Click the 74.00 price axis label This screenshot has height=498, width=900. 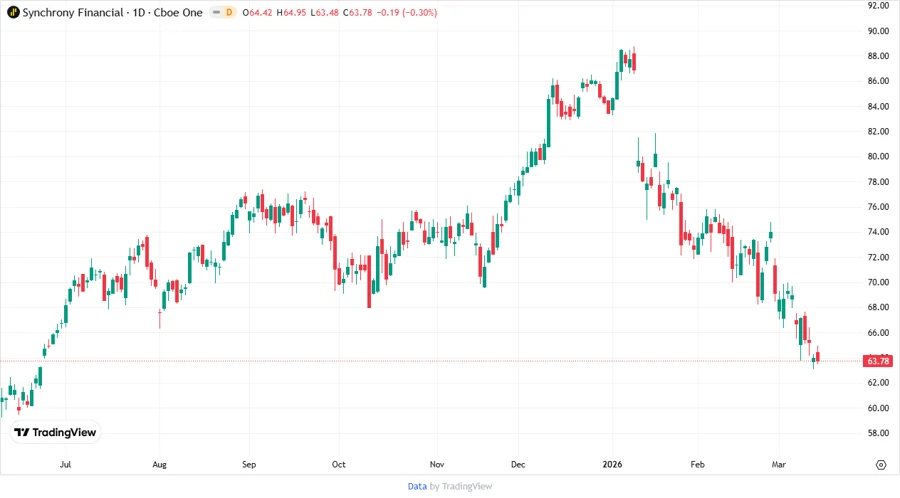878,232
